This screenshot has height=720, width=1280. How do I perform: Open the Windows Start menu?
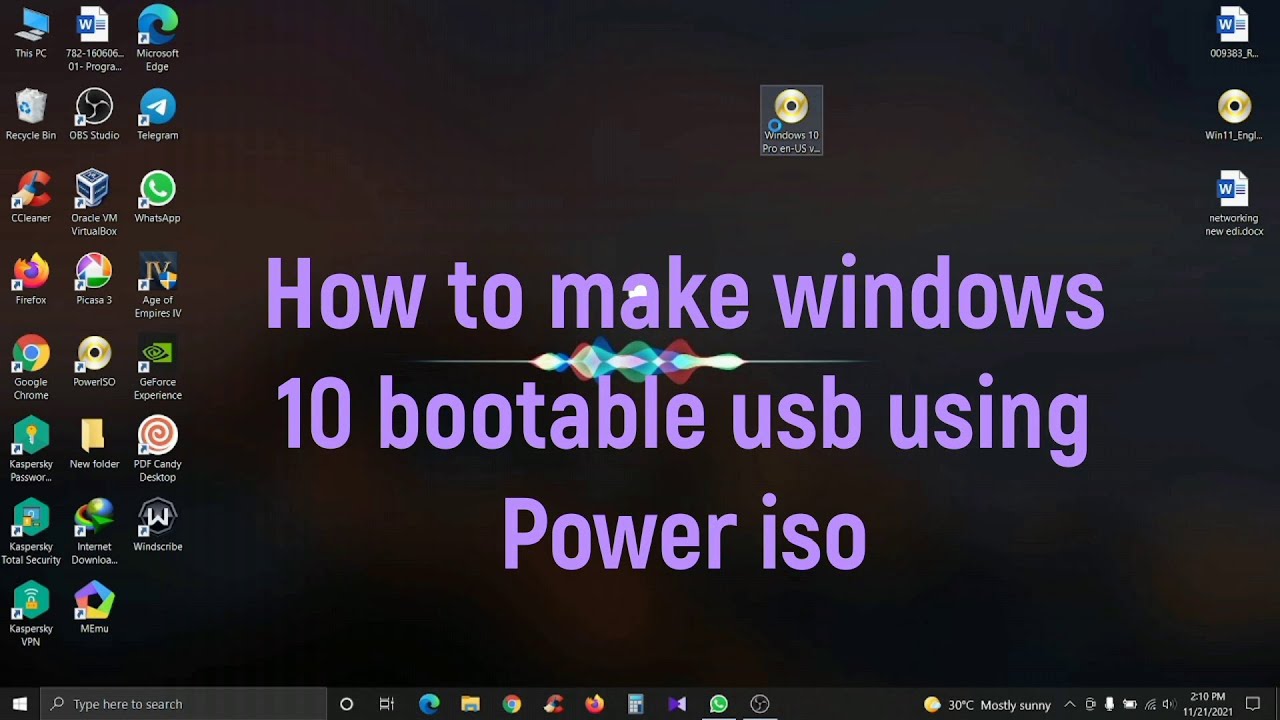19,704
